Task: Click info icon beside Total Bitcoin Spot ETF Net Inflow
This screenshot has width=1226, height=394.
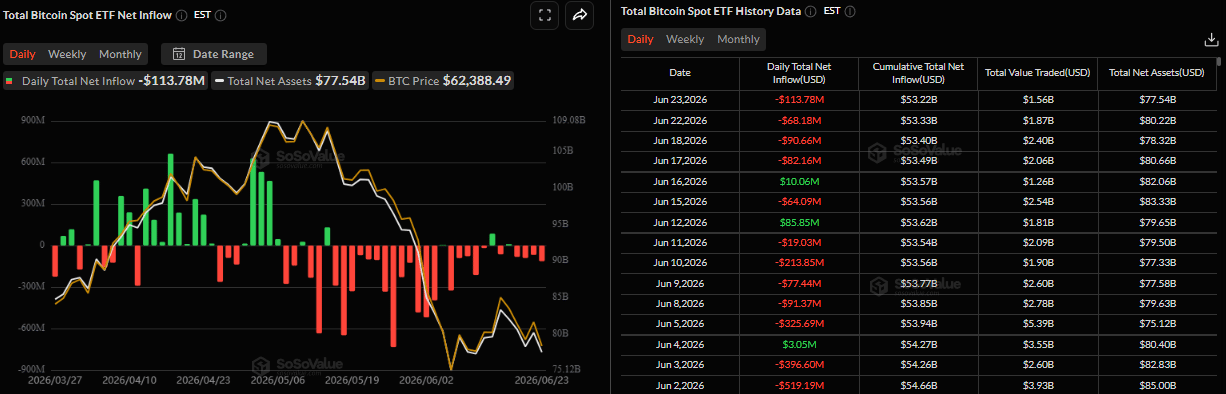Action: (x=181, y=16)
